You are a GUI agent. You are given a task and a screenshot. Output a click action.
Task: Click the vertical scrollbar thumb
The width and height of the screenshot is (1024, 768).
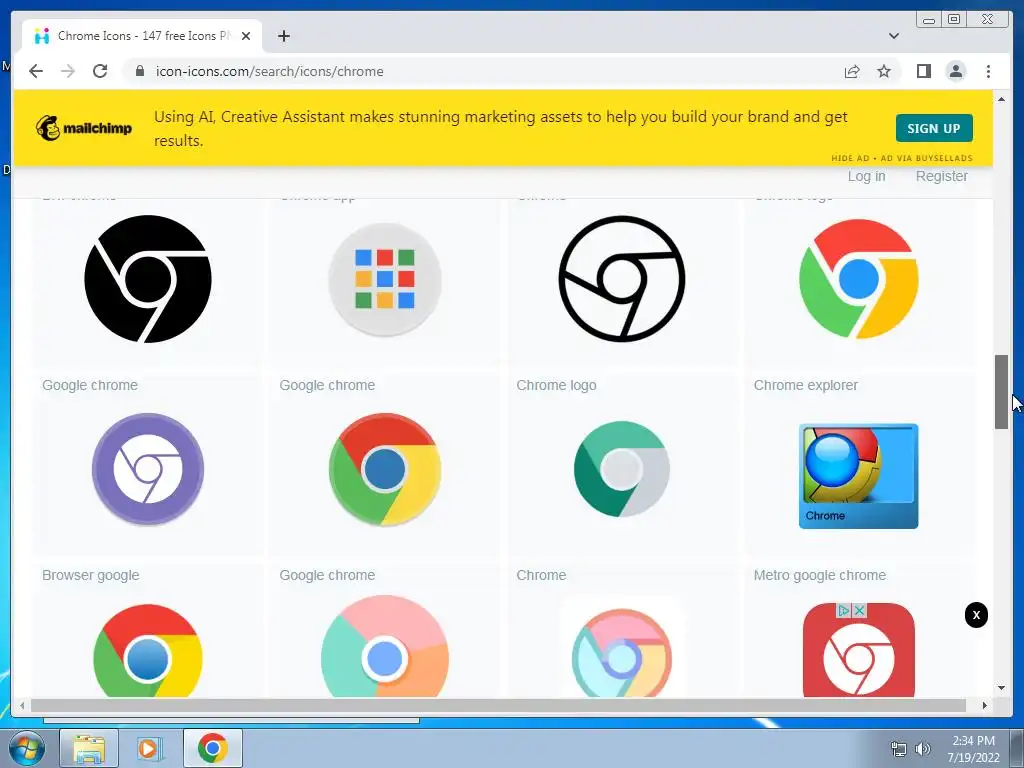1001,392
